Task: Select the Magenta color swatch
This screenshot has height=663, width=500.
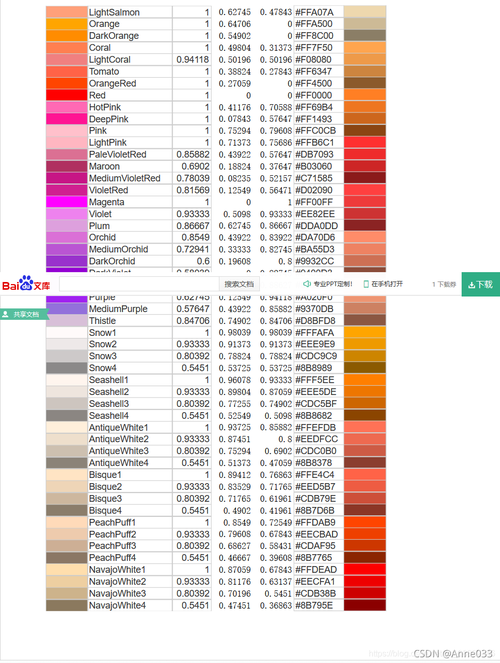Action: point(67,202)
